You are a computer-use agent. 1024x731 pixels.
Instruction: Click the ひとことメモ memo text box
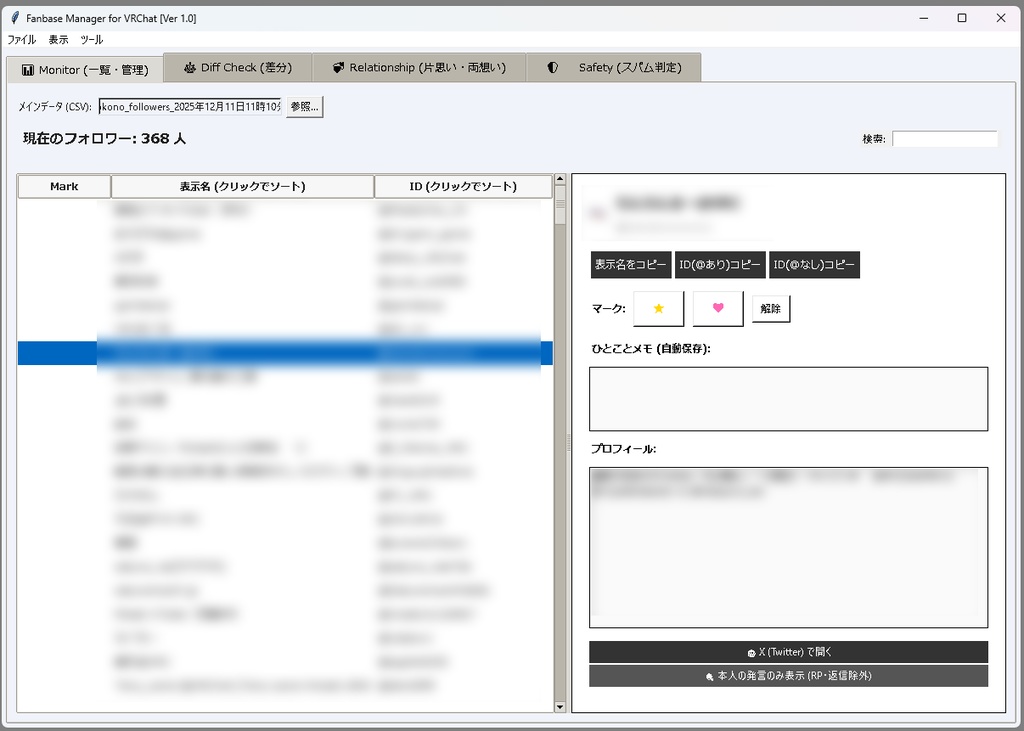[x=788, y=398]
